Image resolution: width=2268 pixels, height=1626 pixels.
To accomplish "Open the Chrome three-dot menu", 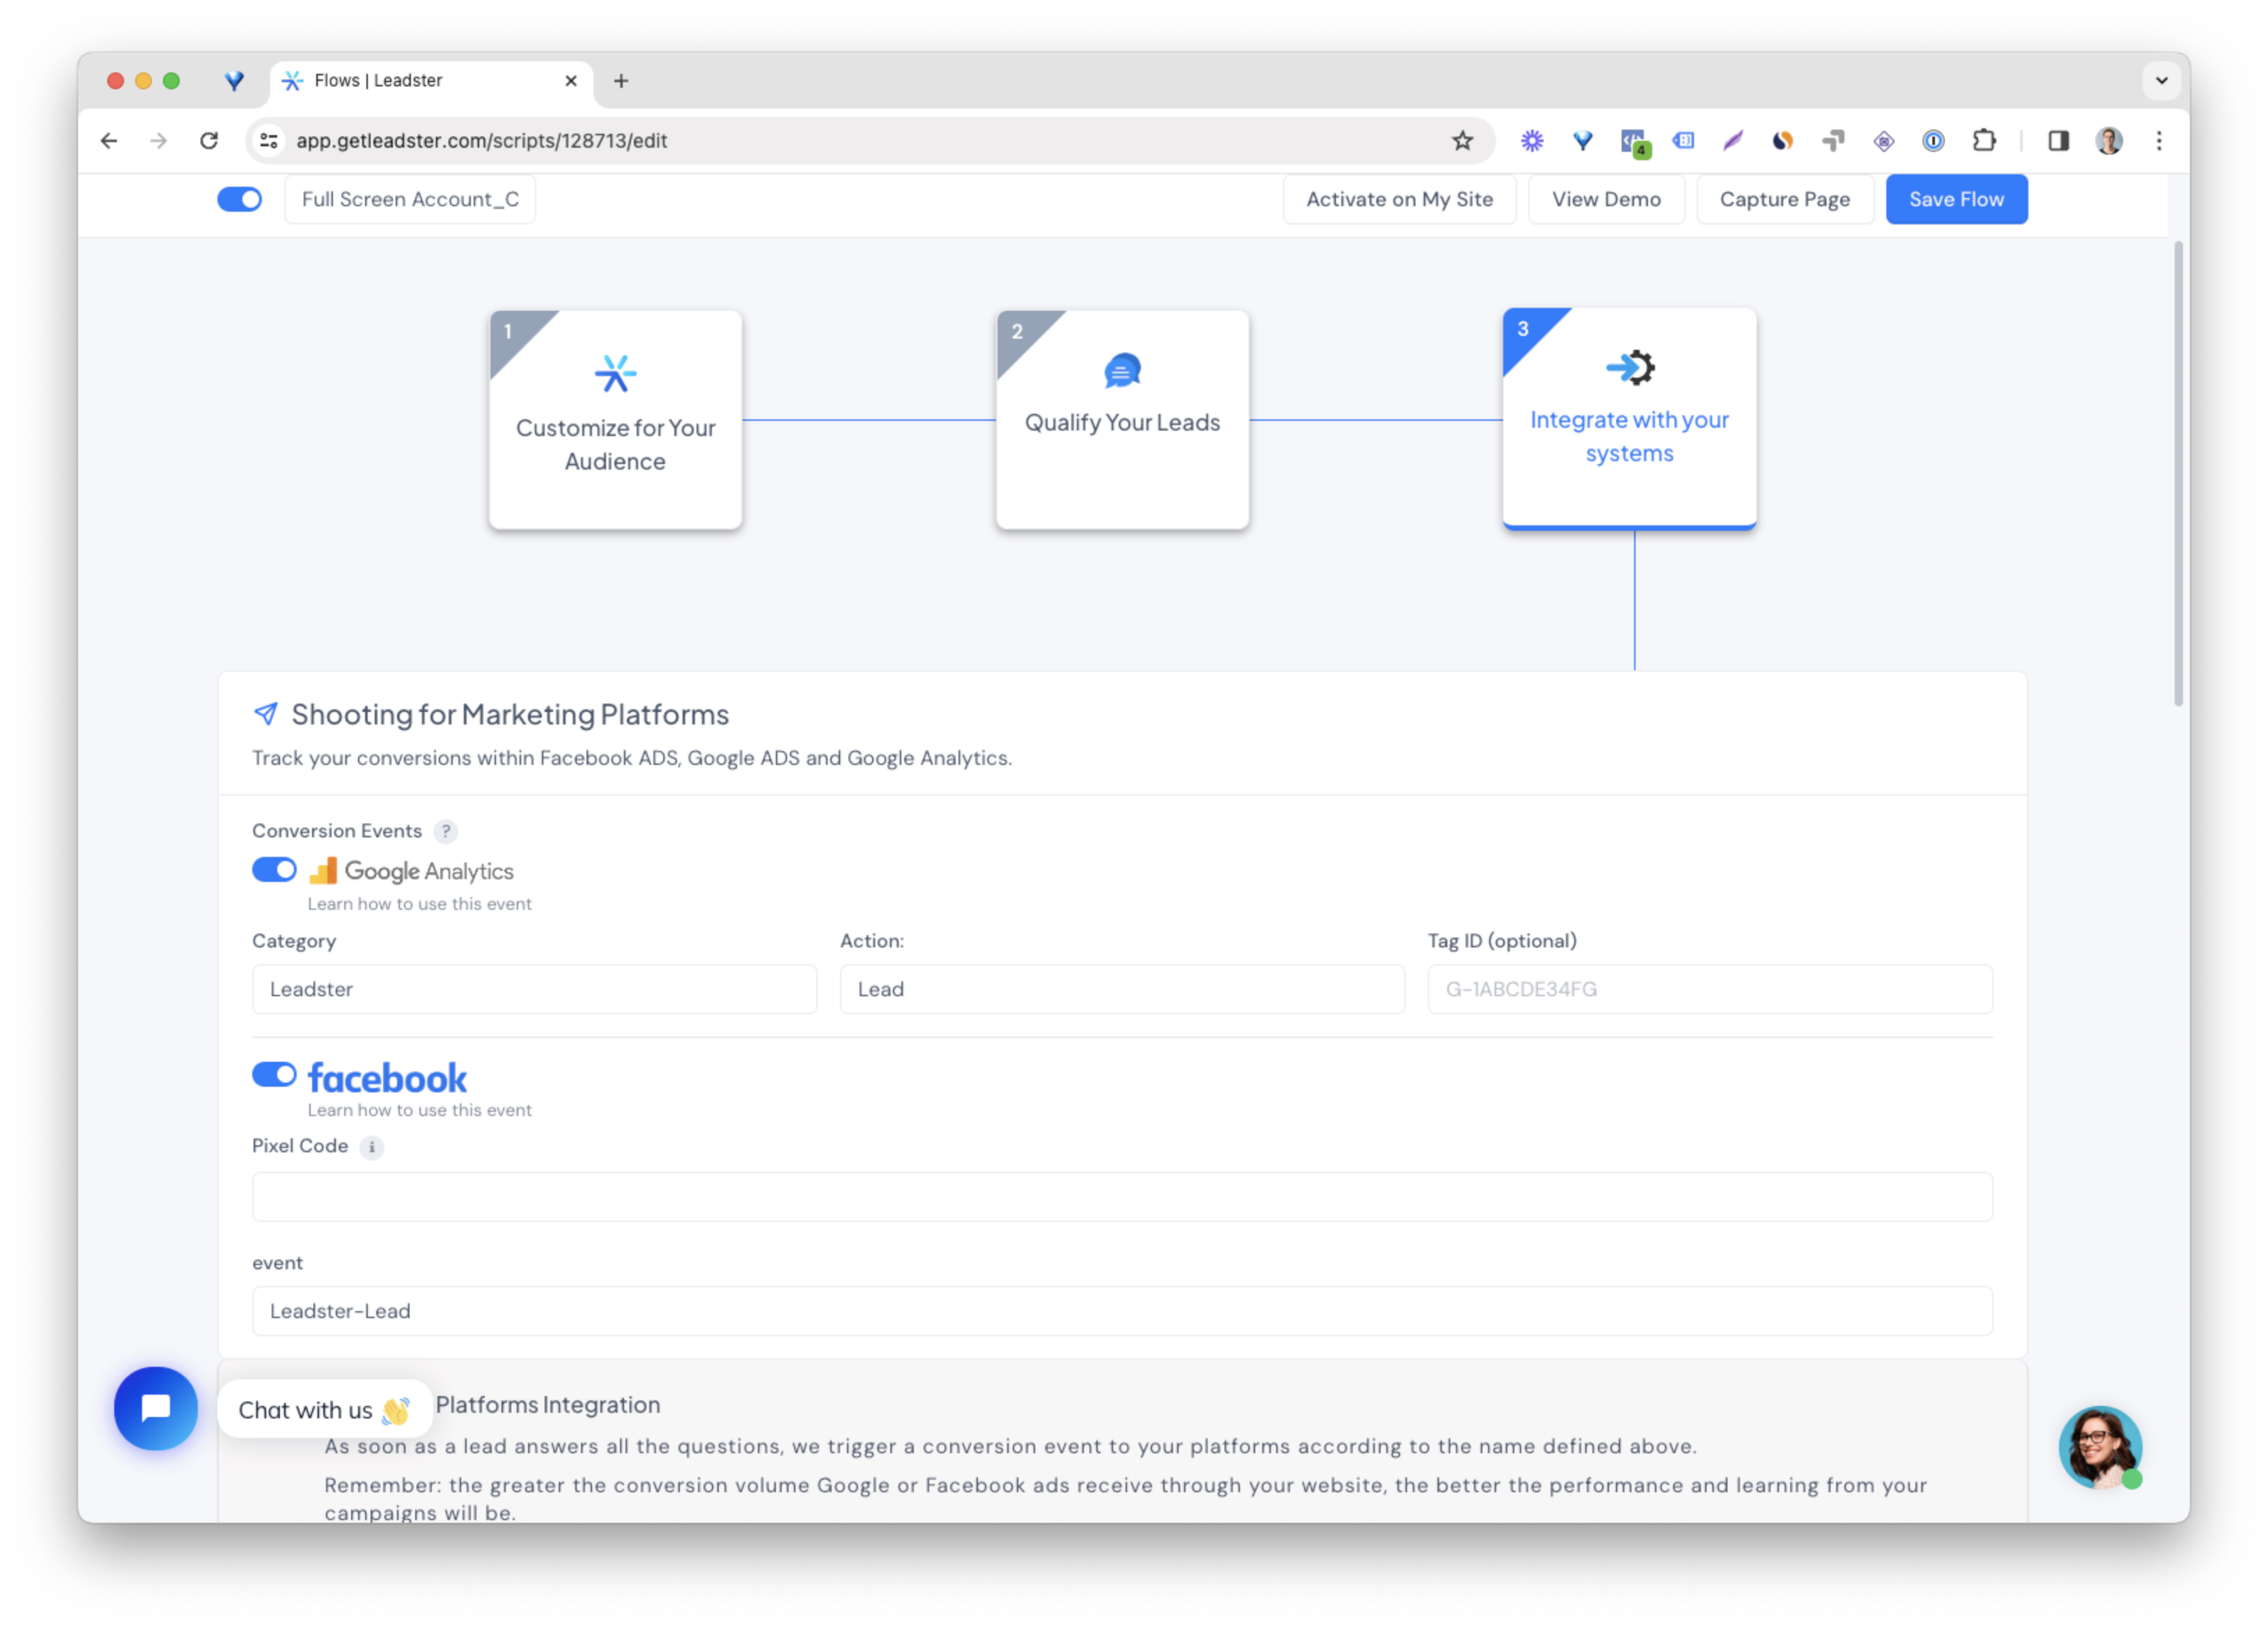I will 2159,141.
